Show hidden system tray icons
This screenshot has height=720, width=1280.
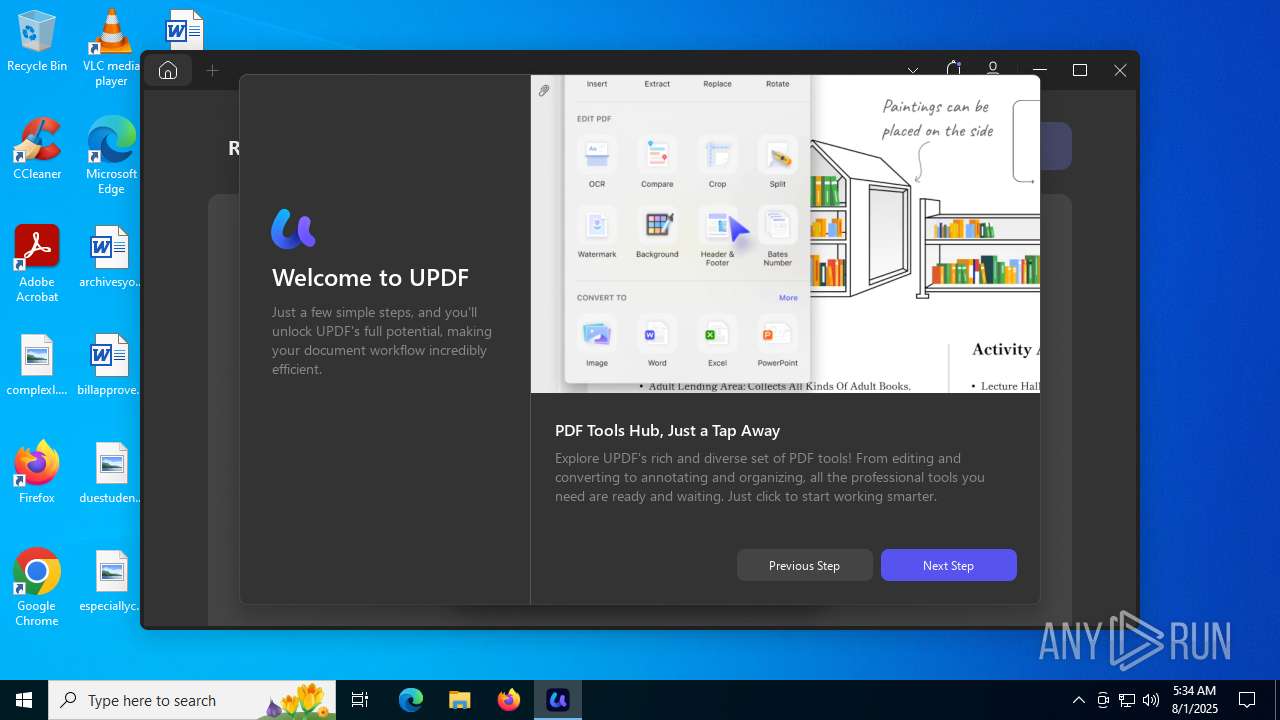click(x=1078, y=700)
